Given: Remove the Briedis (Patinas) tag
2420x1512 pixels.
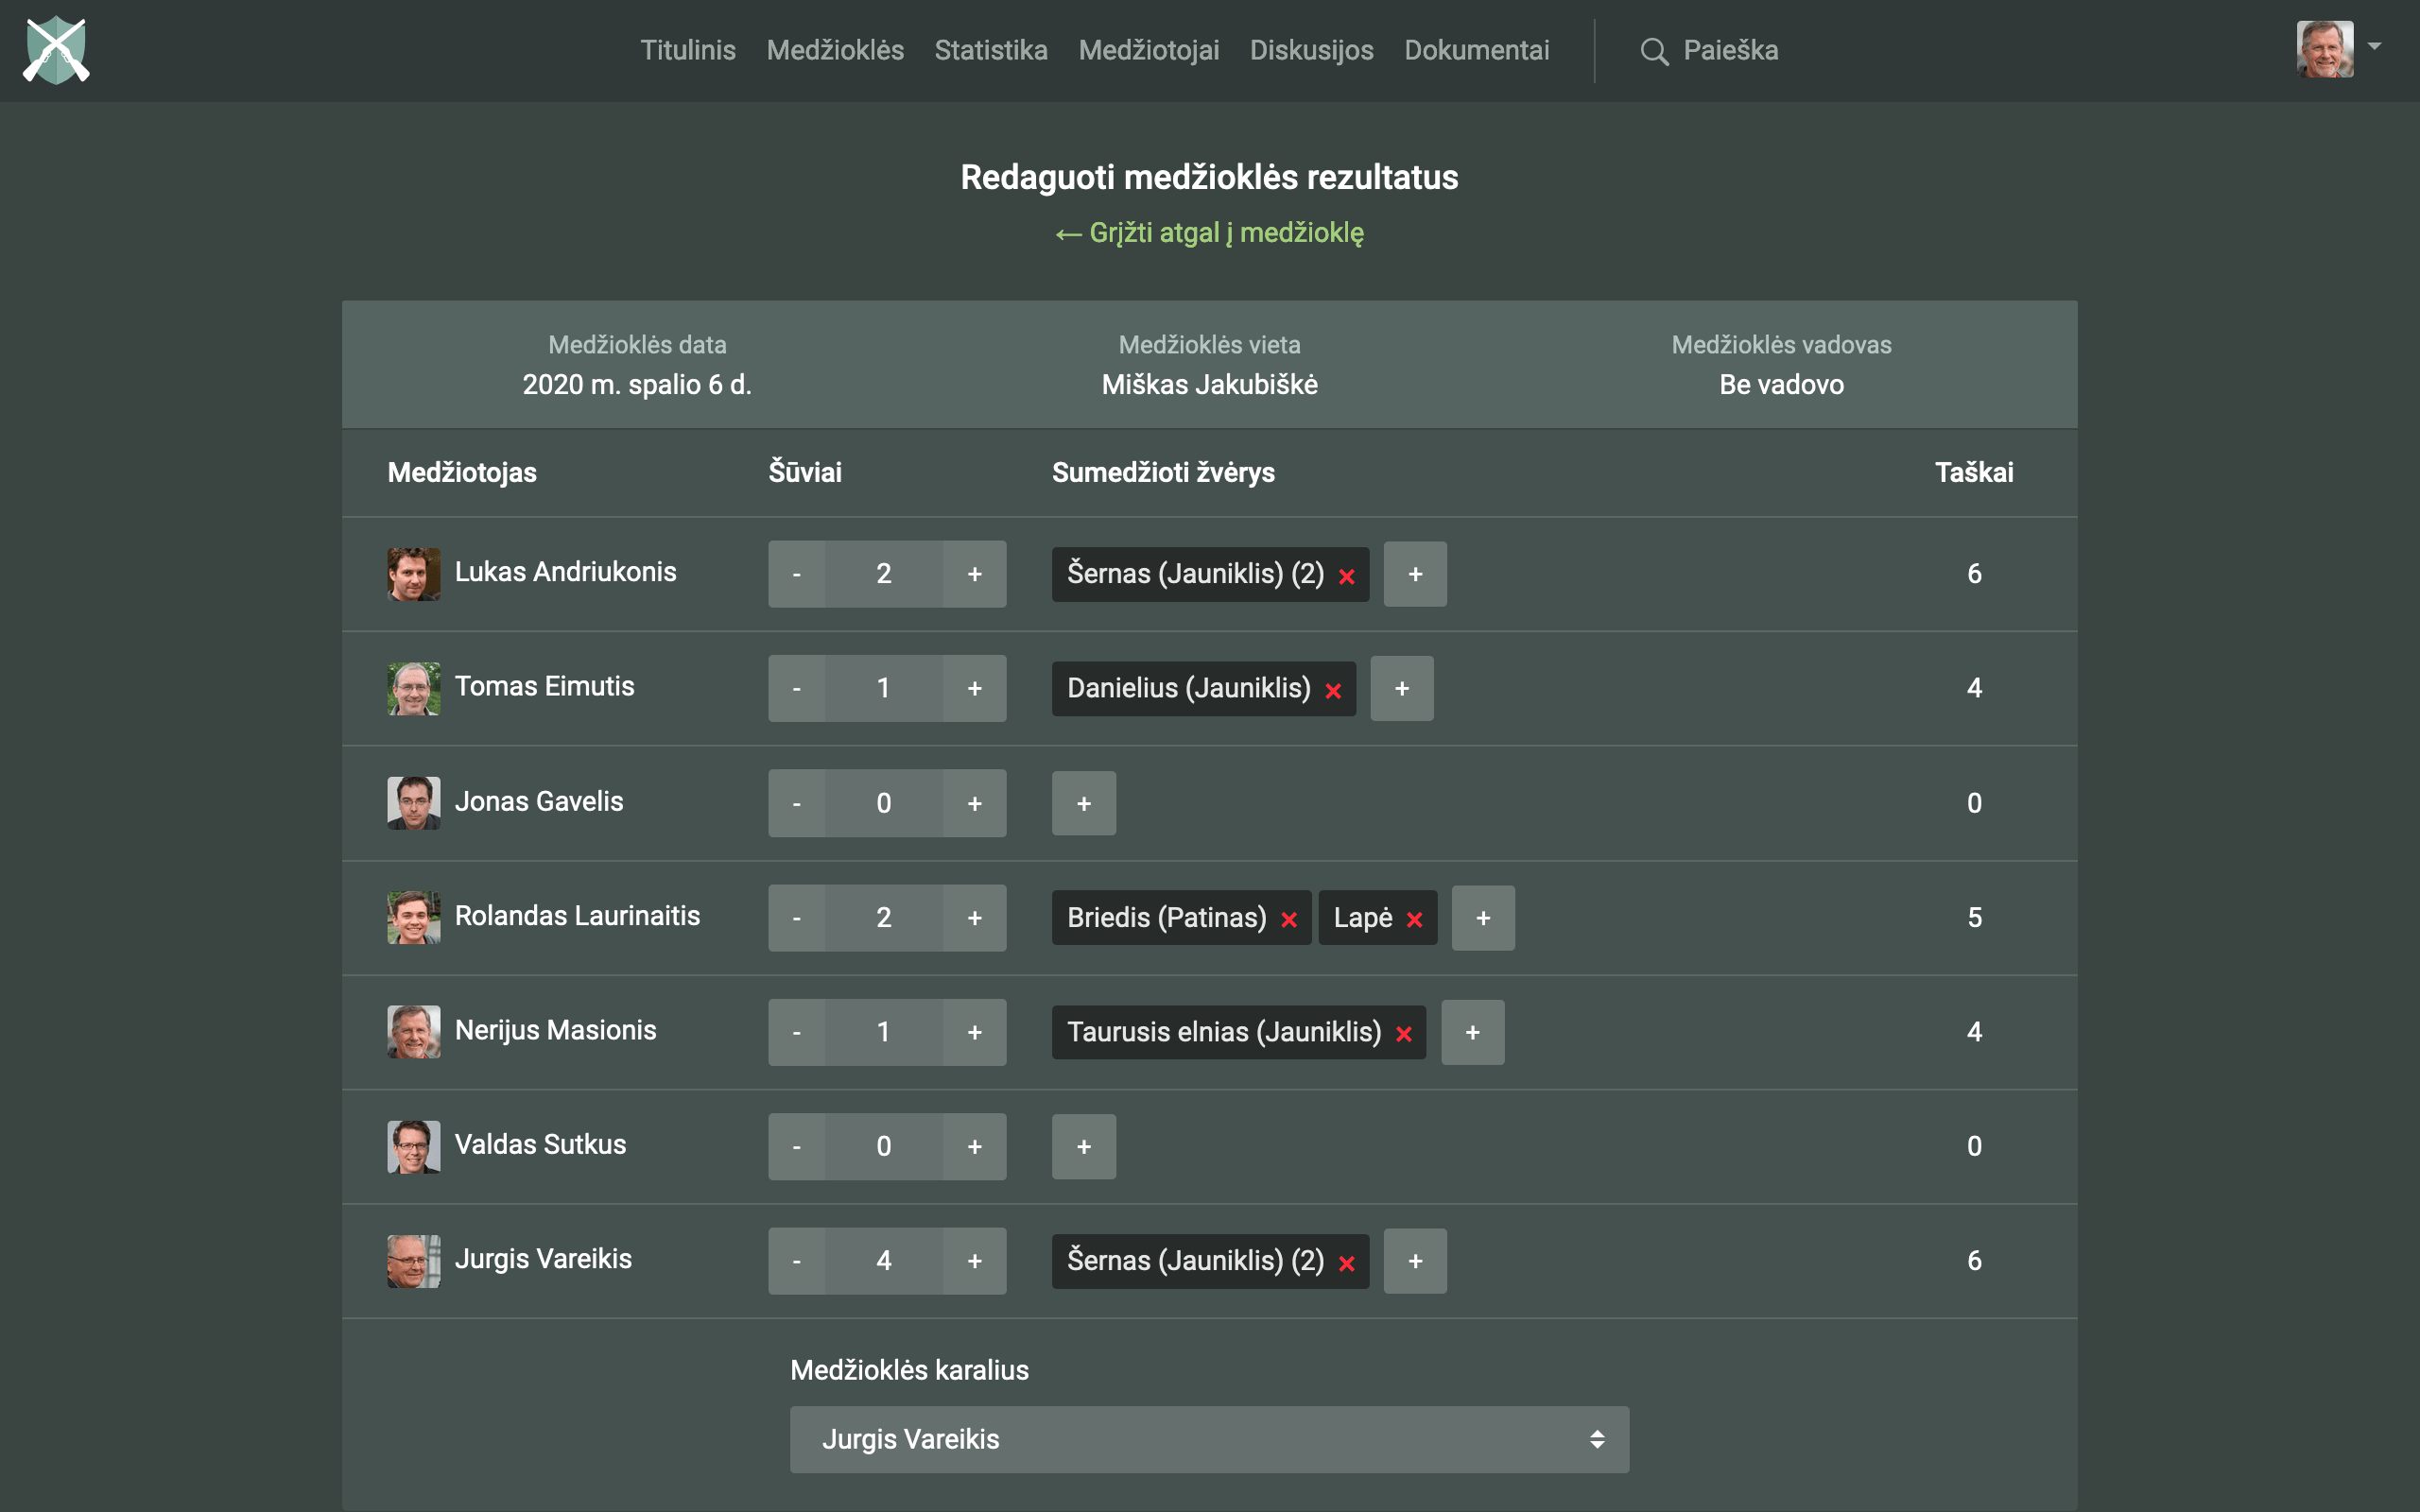Looking at the screenshot, I should tap(1289, 920).
